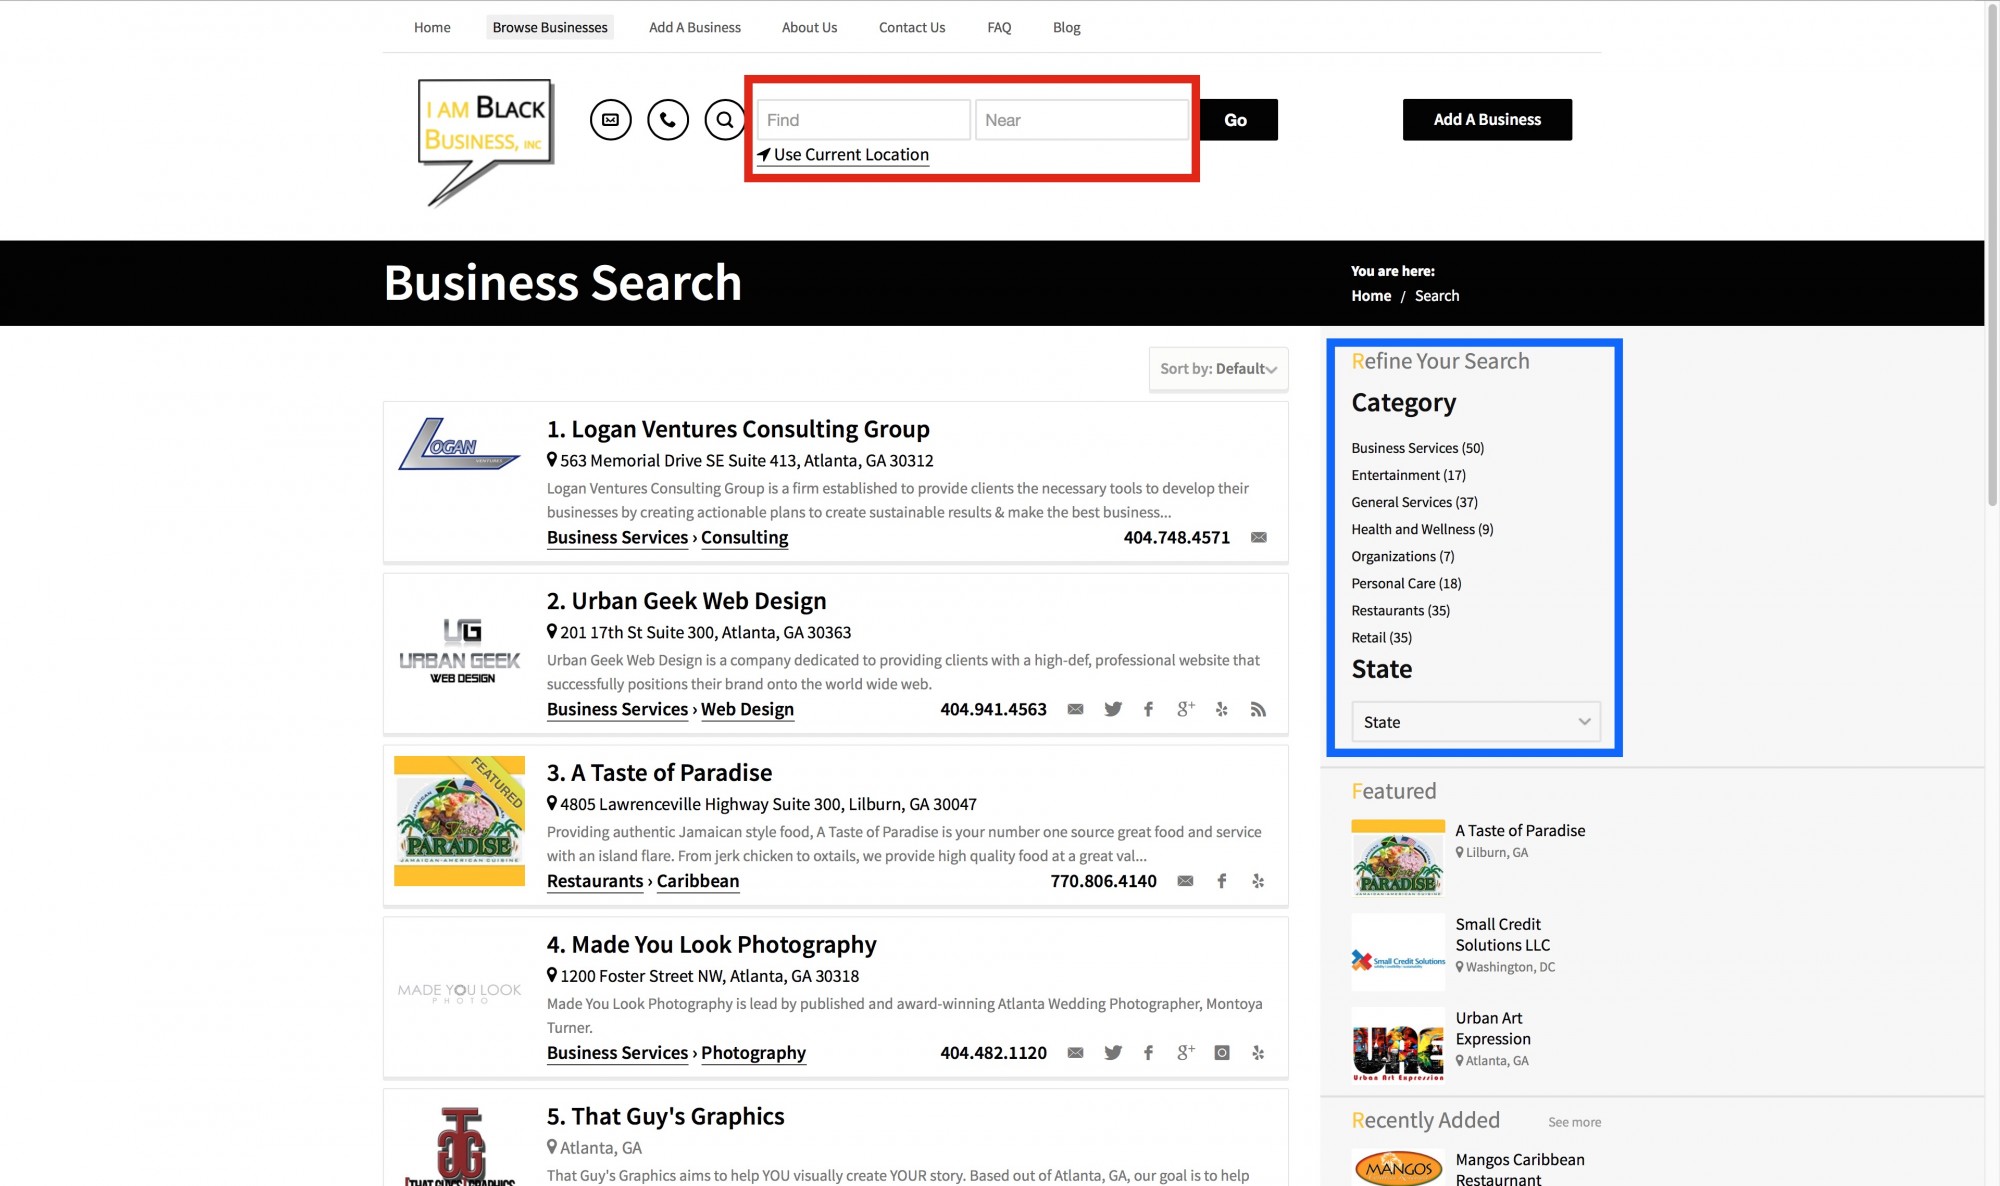
Task: Open That Guy's Graphics listing title
Action: 665,1117
